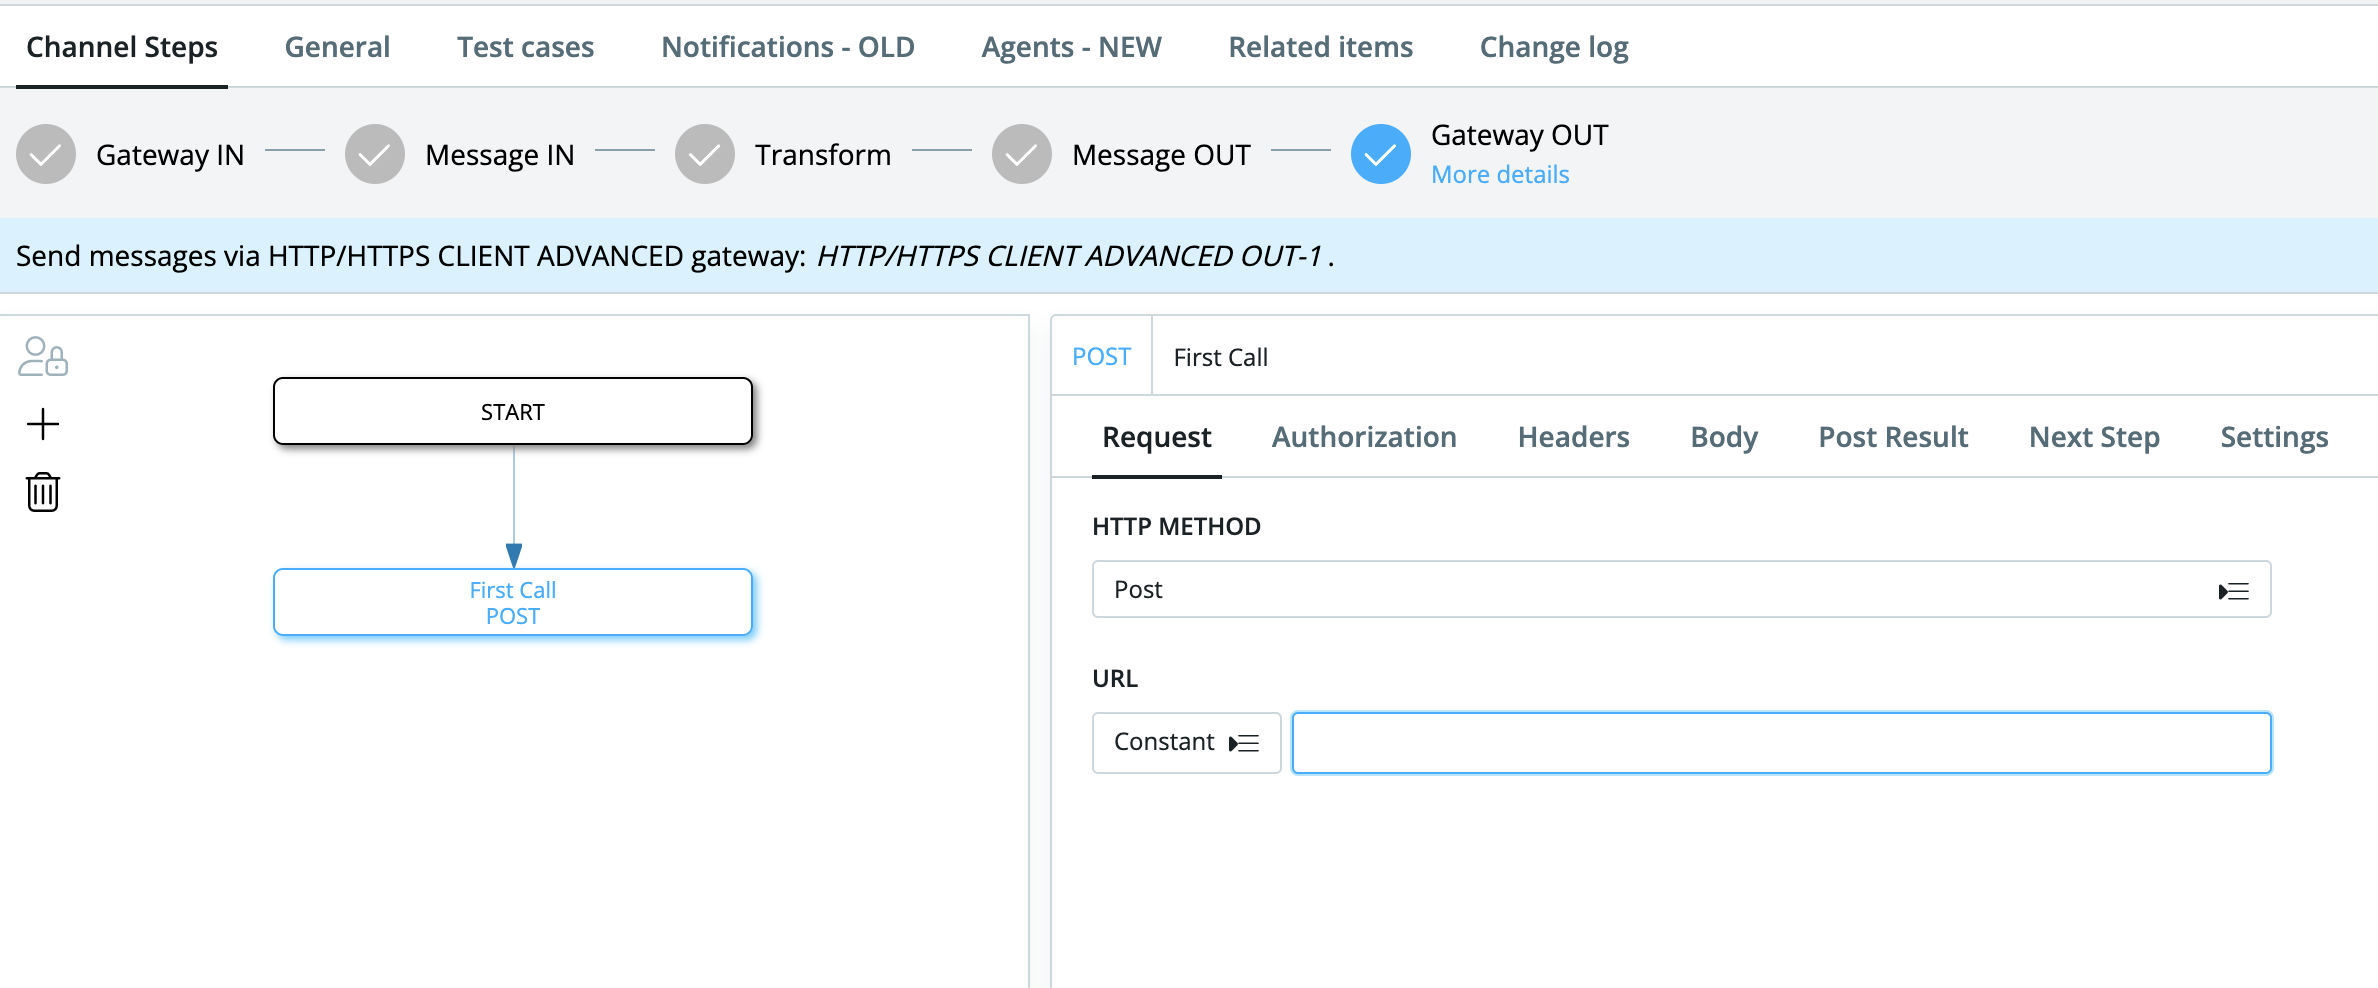Click the Gateway IN step checkmark circle
The height and width of the screenshot is (988, 2378).
[46, 154]
